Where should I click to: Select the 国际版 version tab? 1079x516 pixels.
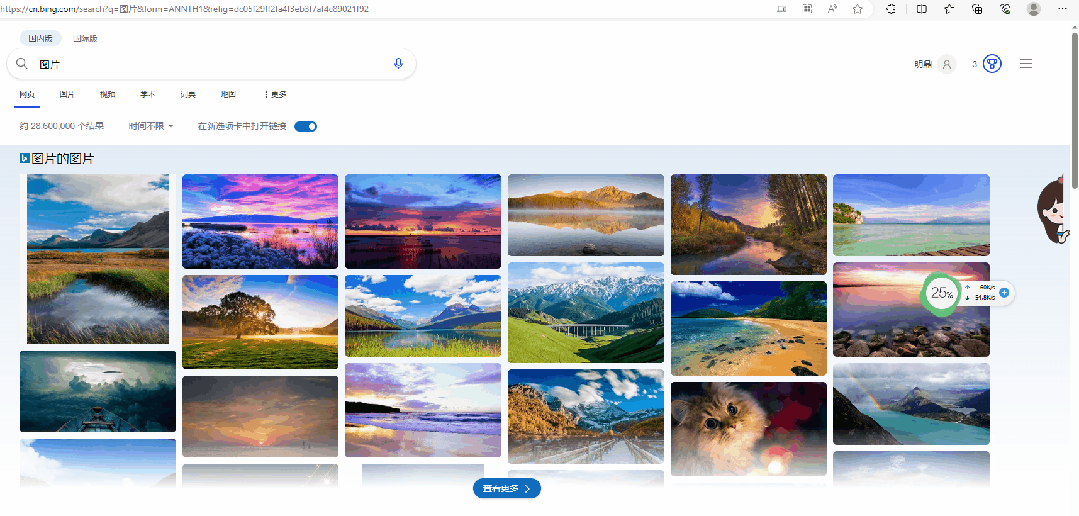coord(85,38)
